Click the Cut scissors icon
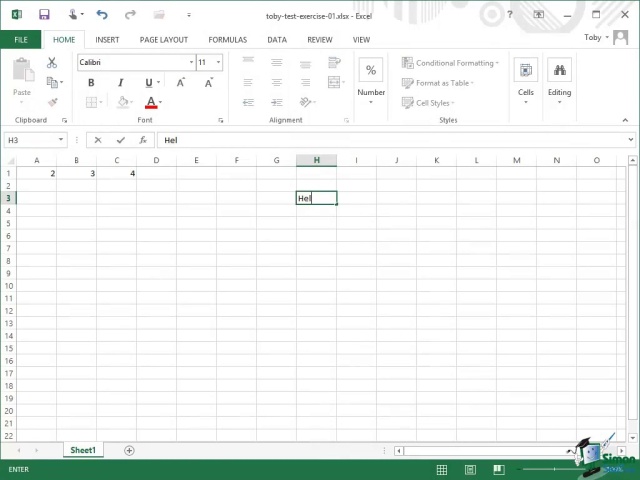Screen dimensions: 640x480 [x=52, y=63]
